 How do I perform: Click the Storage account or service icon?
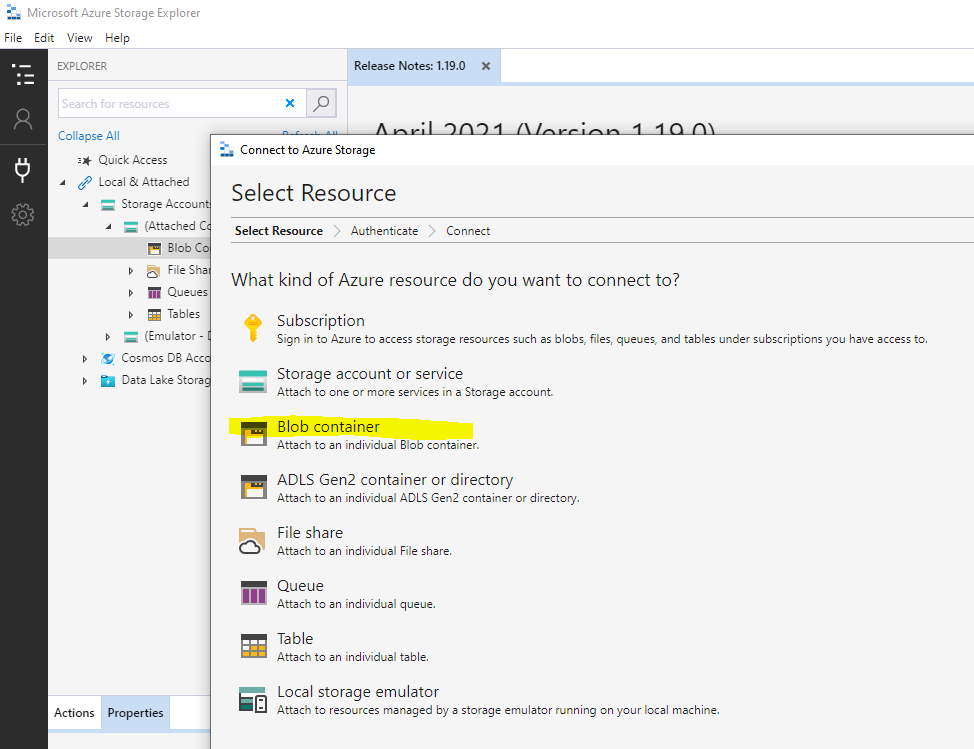click(x=253, y=381)
